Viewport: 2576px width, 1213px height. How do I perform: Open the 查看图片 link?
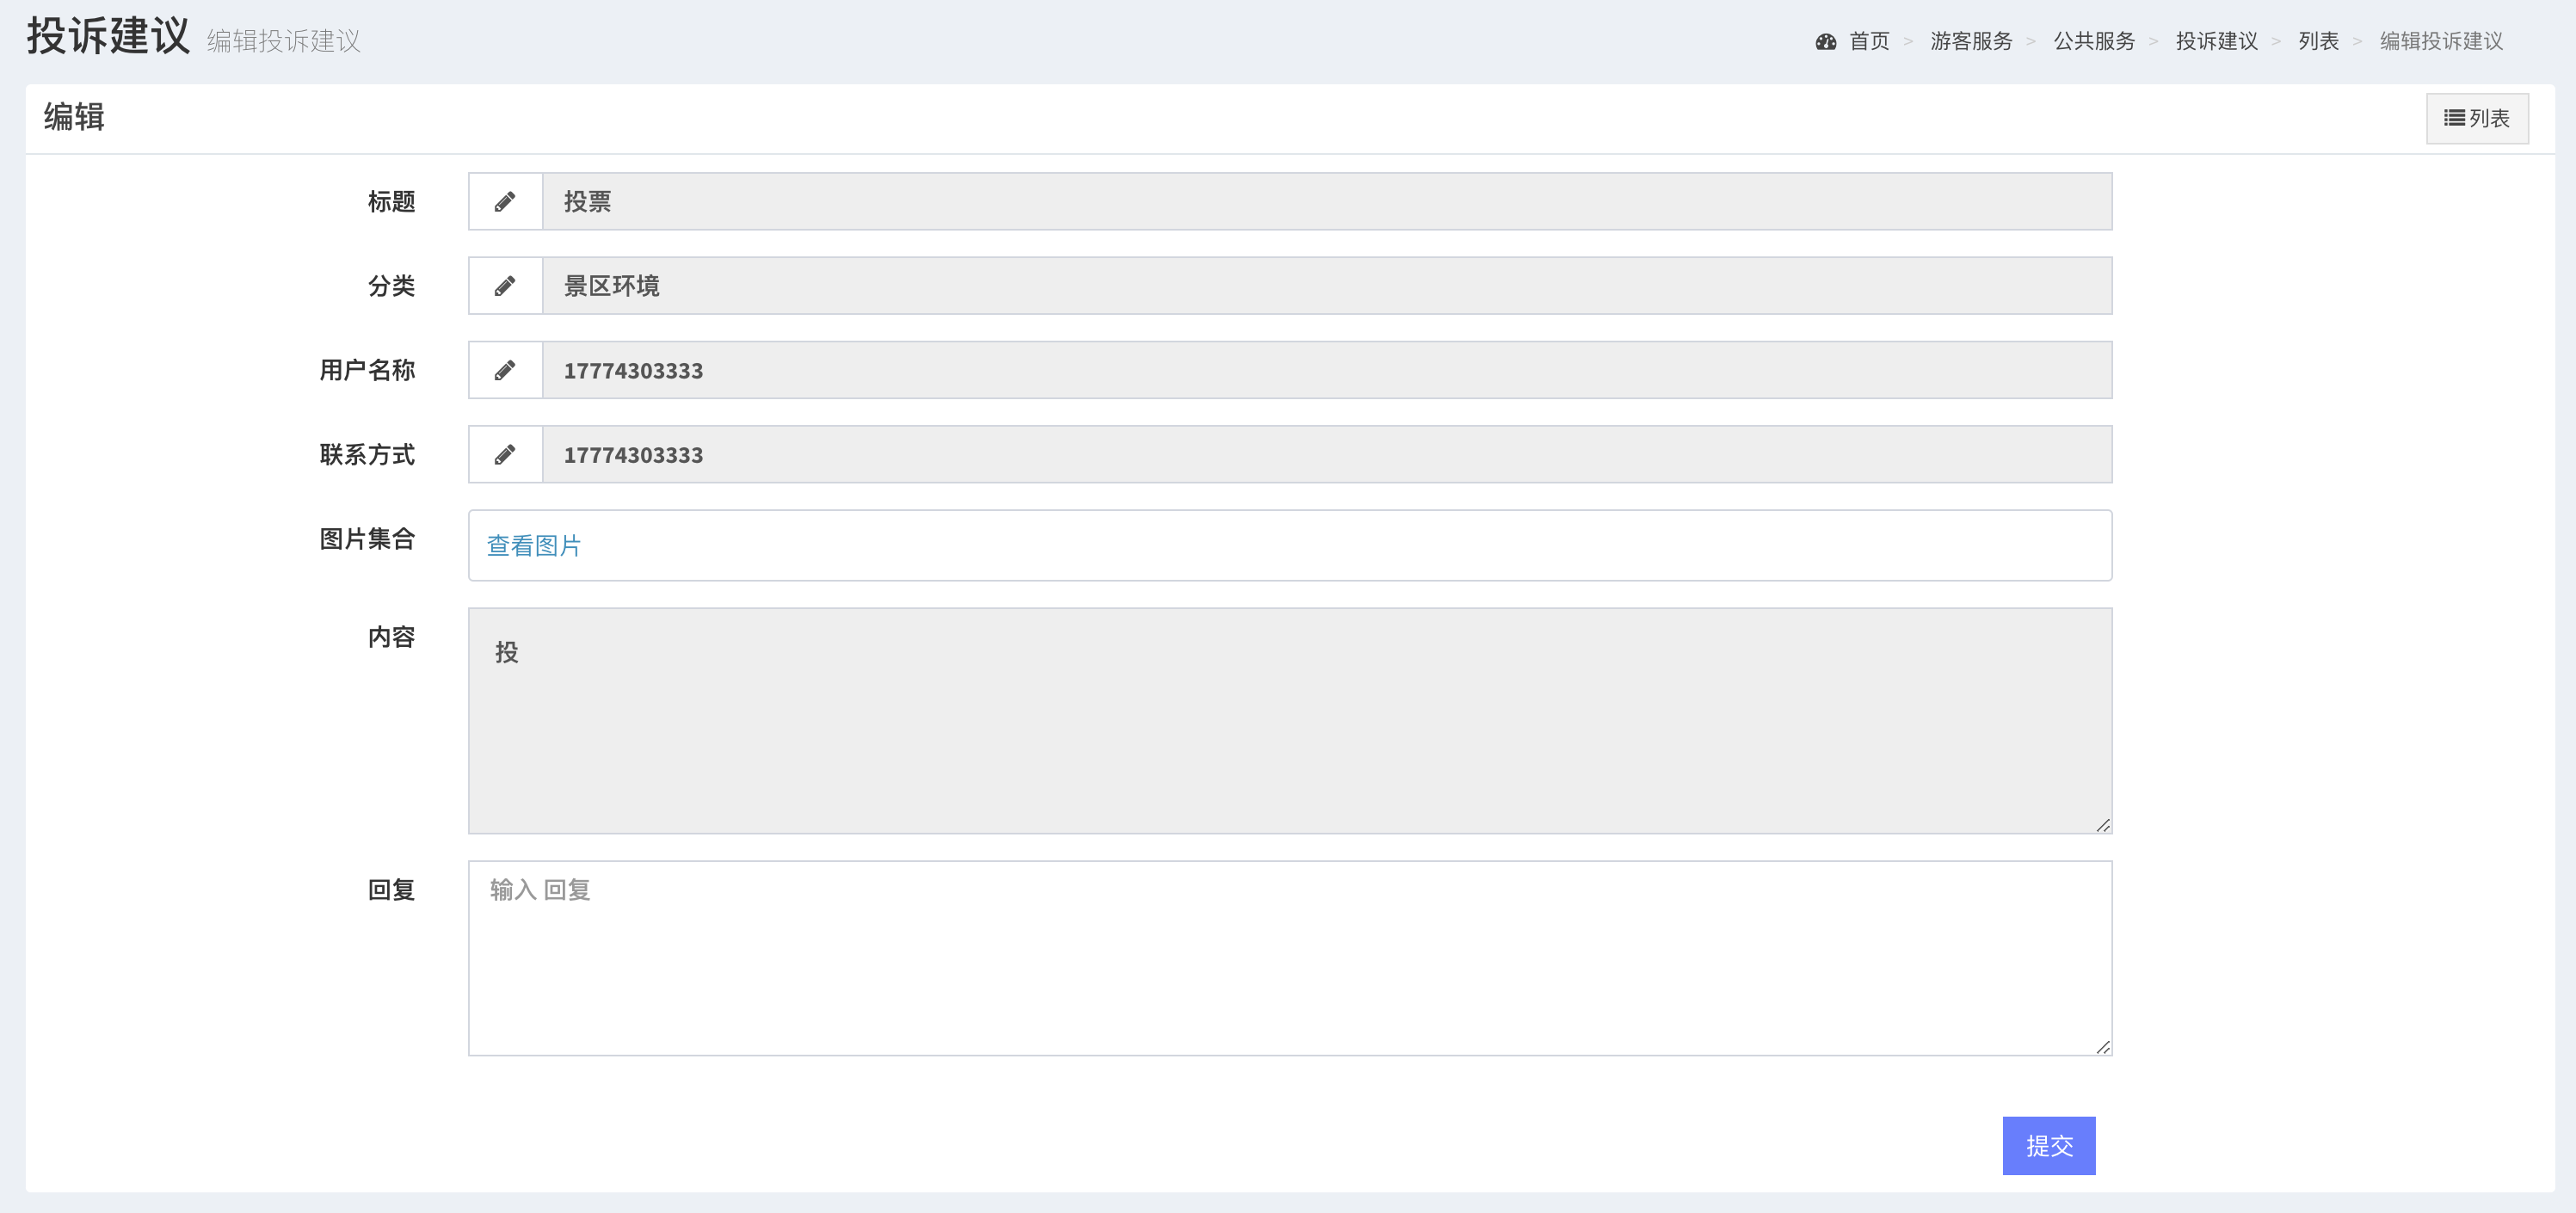tap(533, 545)
